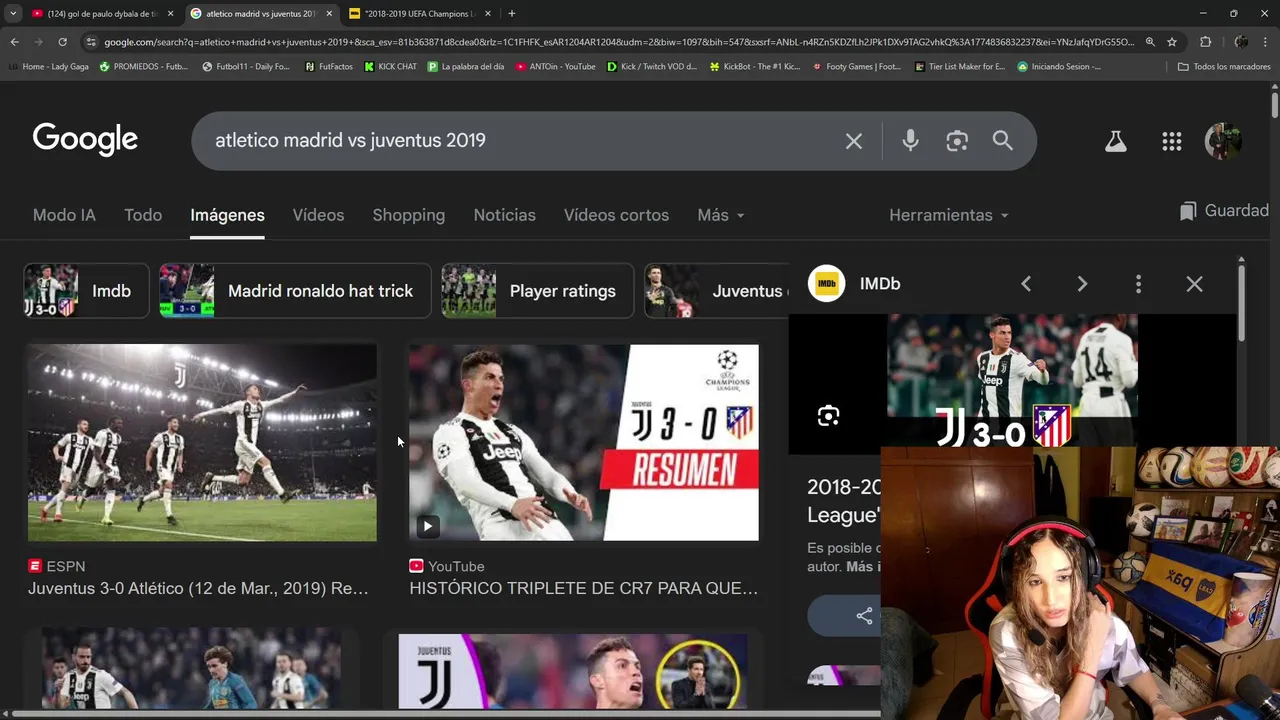The image size is (1280, 720).
Task: Expand the Herramientas tools dropdown
Action: [949, 215]
